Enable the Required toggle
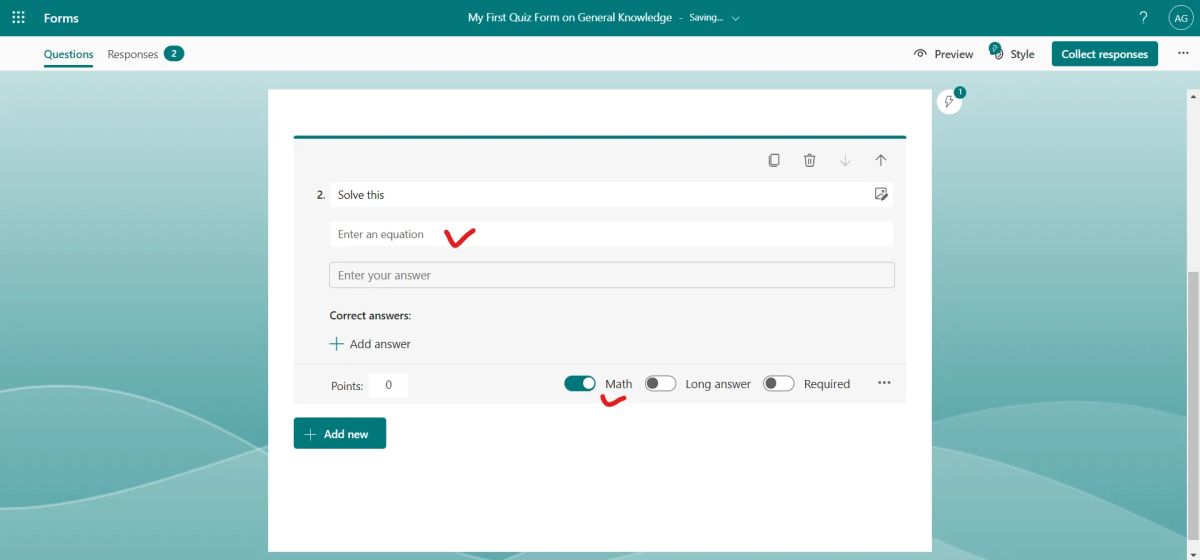Viewport: 1200px width, 560px height. [779, 383]
